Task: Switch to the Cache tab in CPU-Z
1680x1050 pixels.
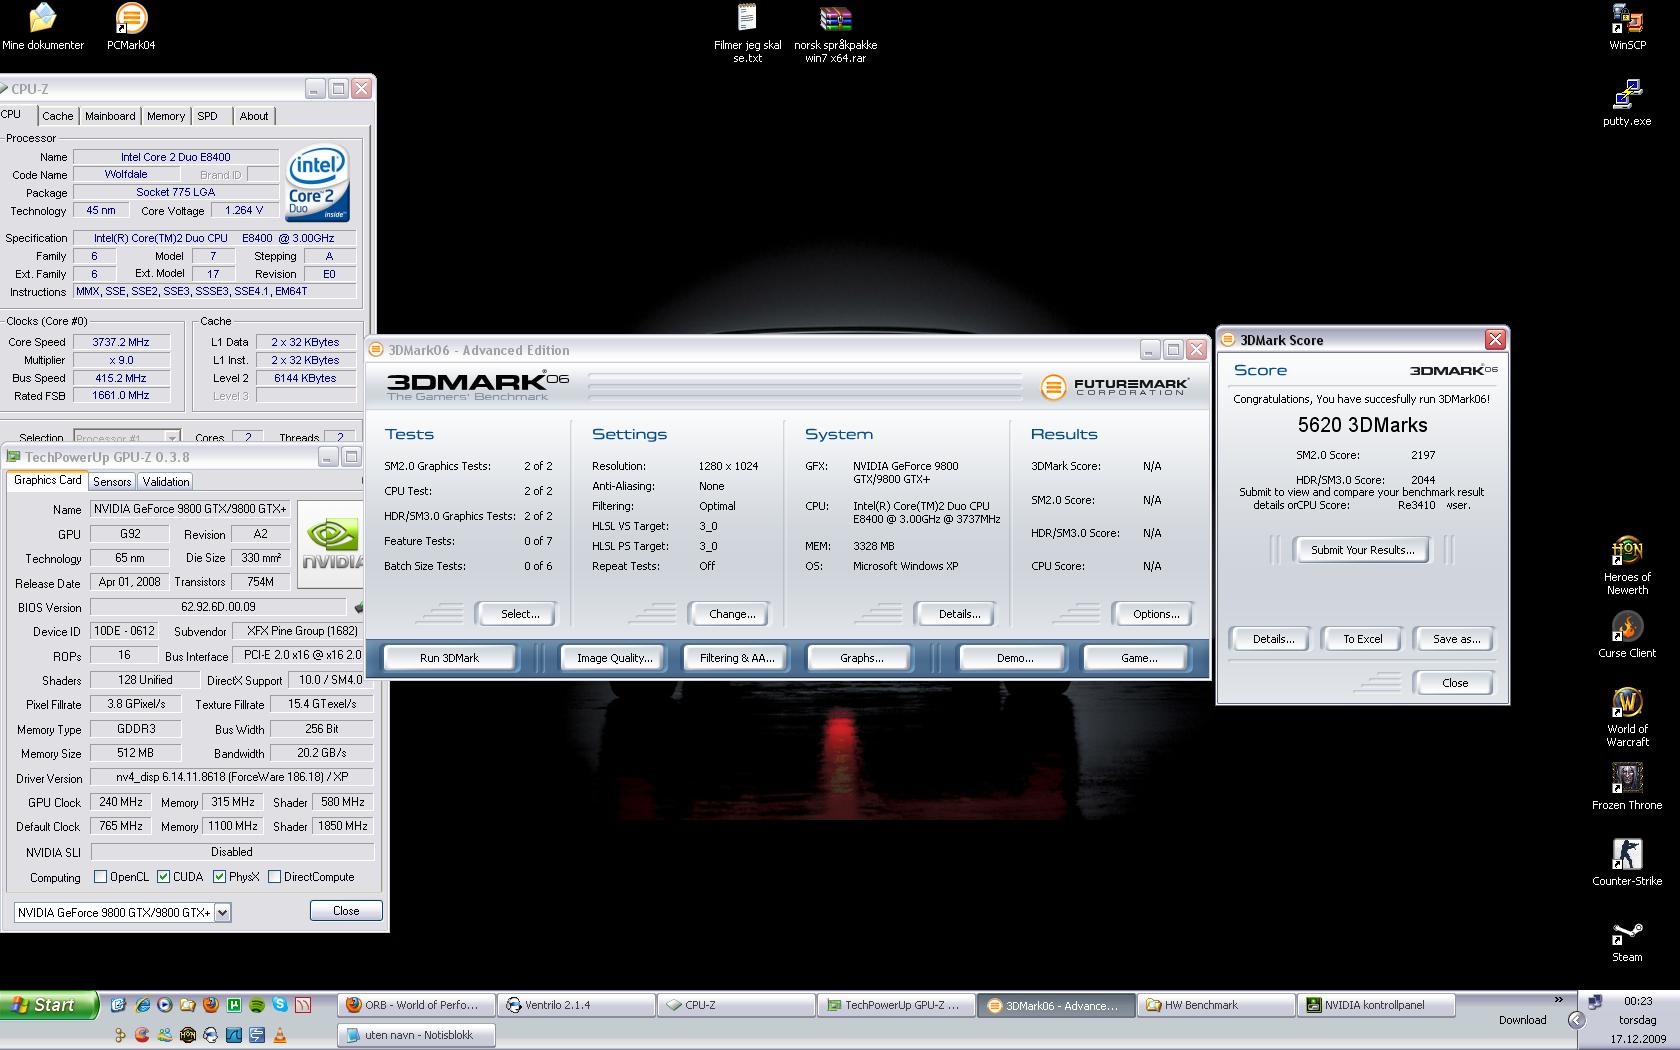Action: (57, 116)
